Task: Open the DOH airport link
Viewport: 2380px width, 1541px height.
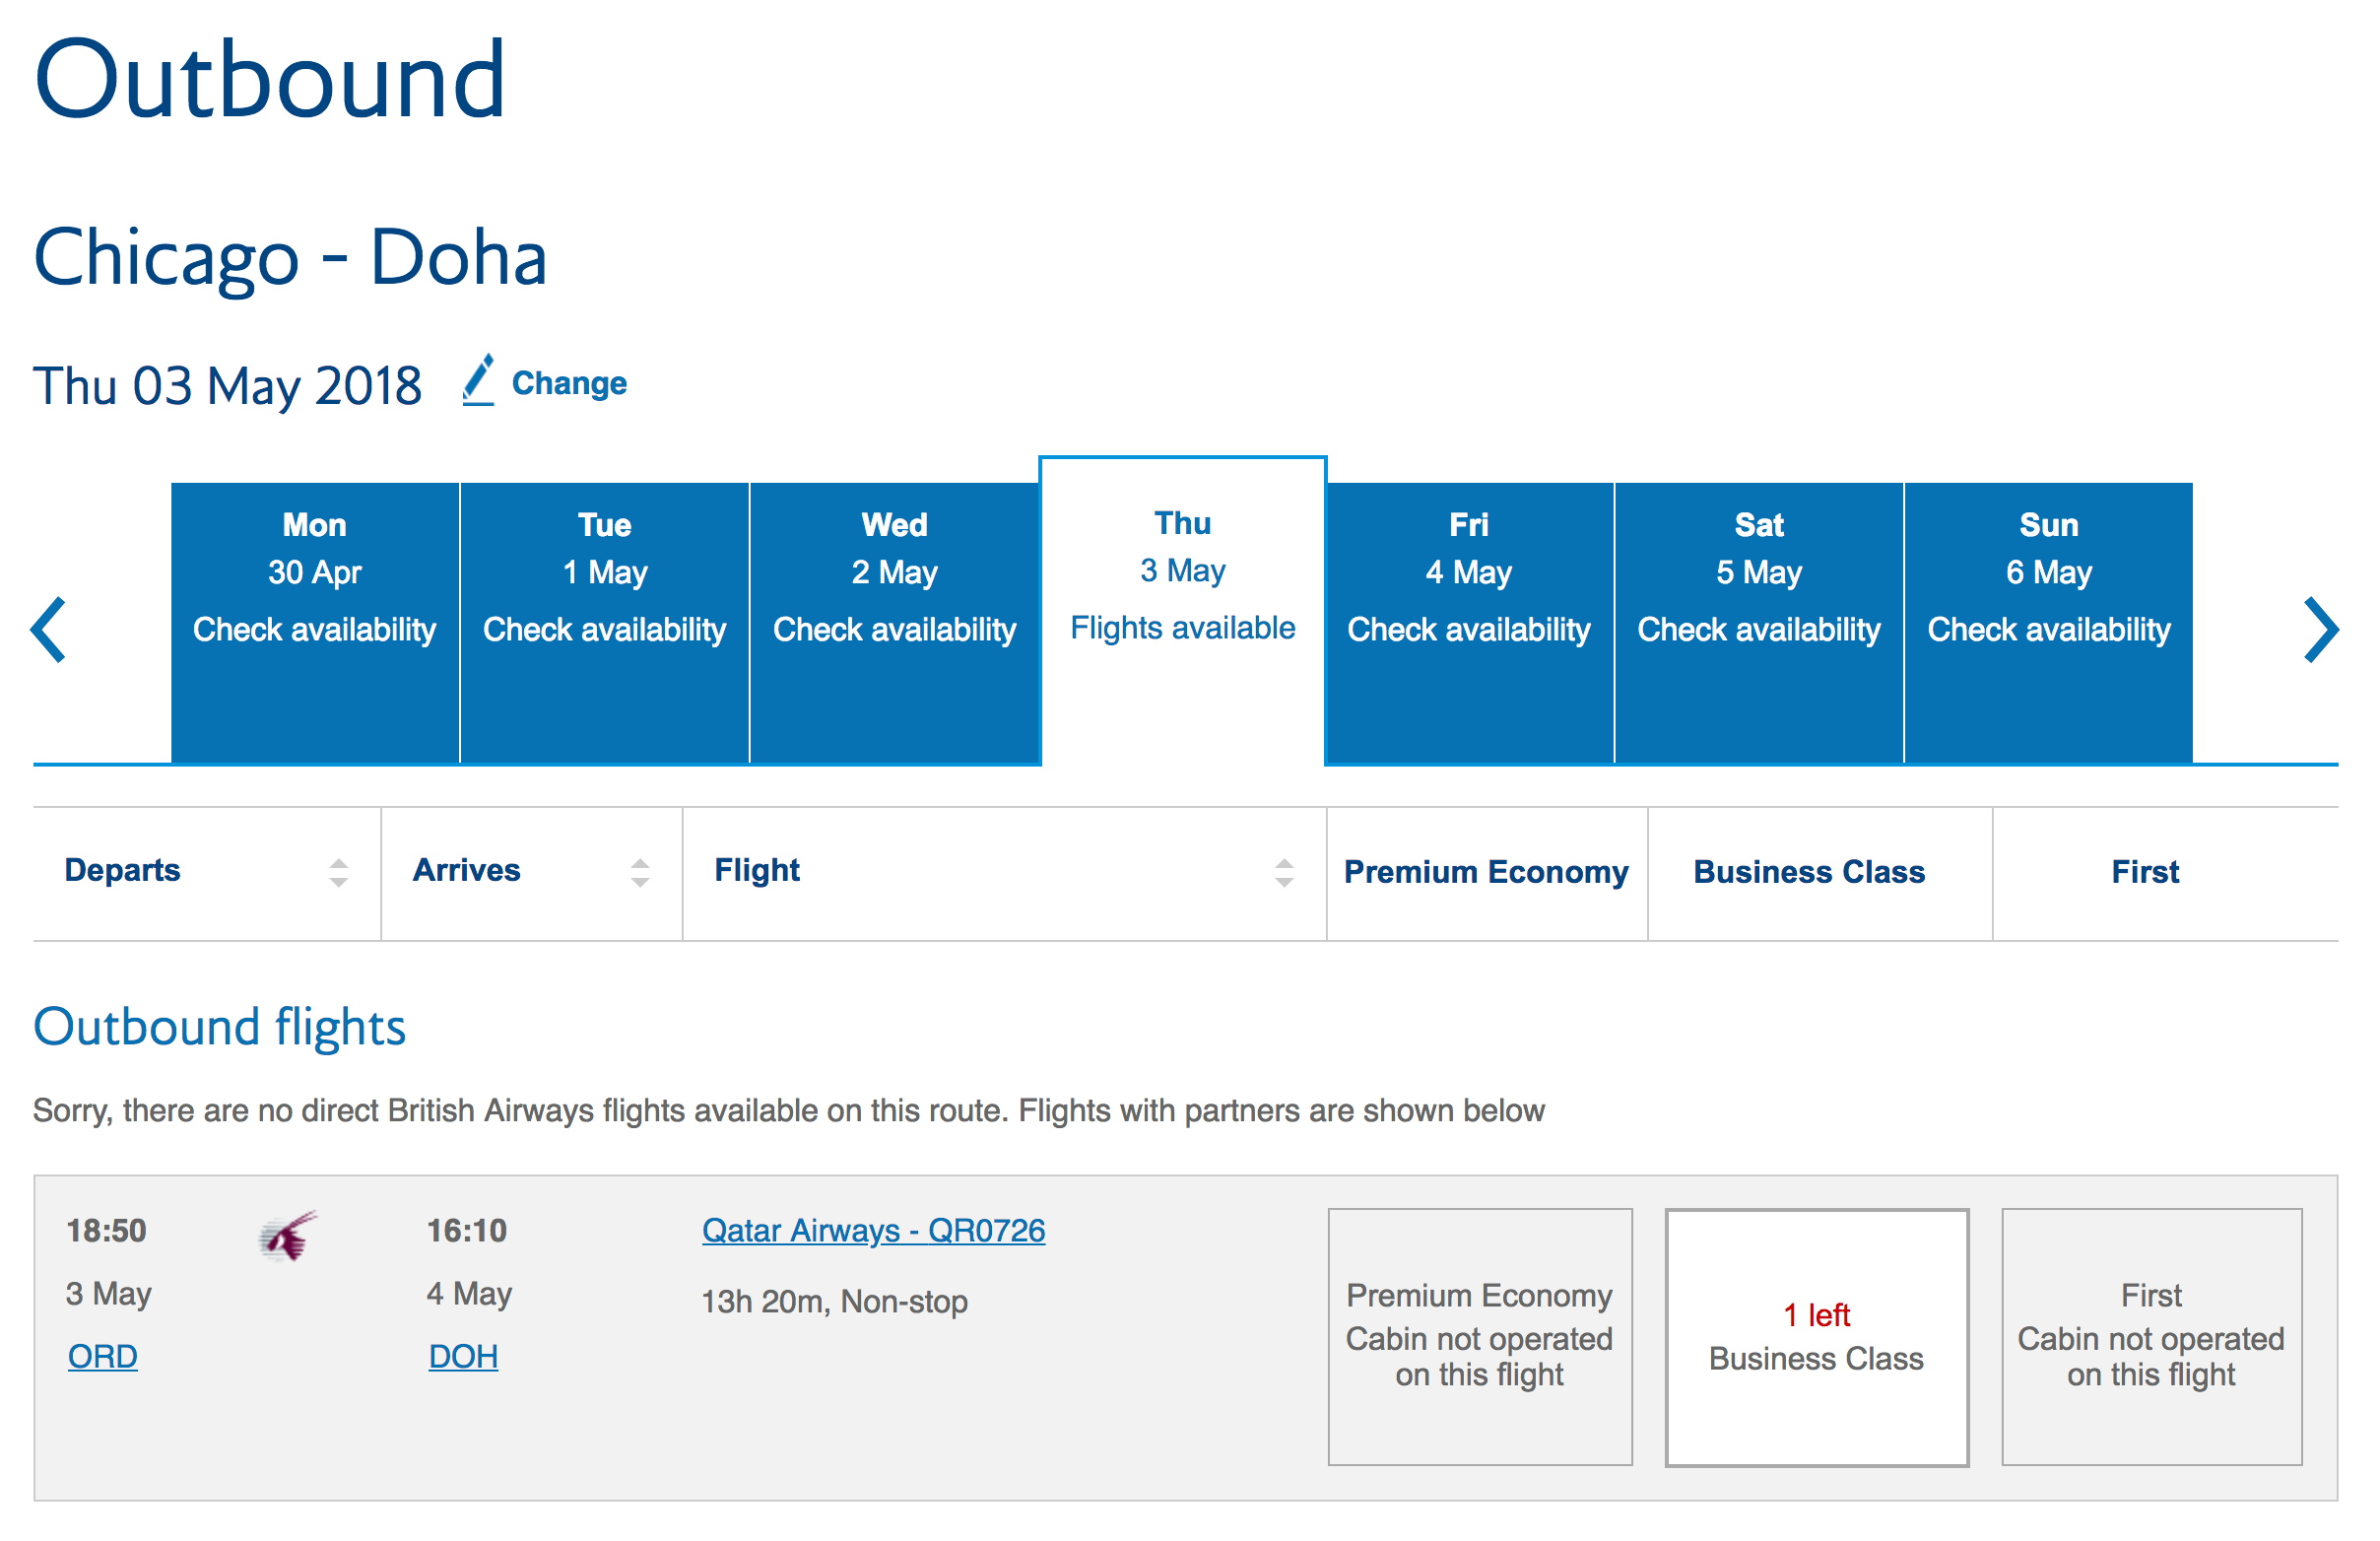Action: [x=463, y=1356]
